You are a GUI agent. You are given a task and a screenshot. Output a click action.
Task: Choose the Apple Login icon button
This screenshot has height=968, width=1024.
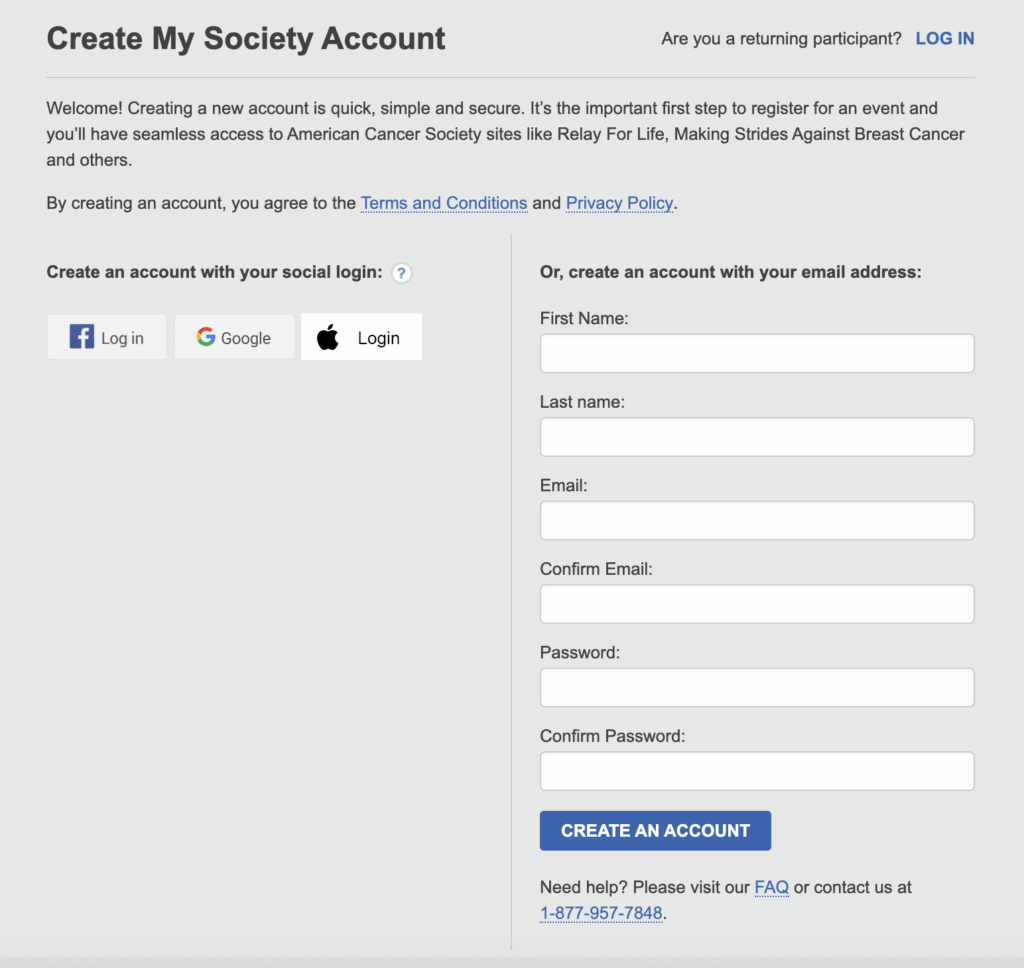tap(361, 337)
